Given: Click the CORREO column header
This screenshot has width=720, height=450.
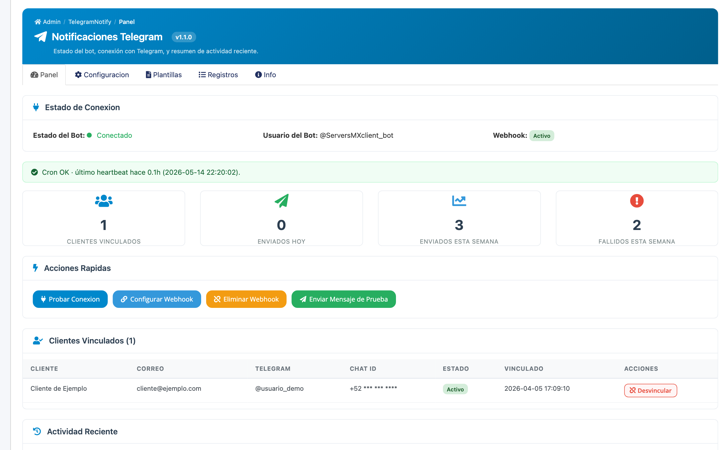Looking at the screenshot, I should click(x=150, y=369).
